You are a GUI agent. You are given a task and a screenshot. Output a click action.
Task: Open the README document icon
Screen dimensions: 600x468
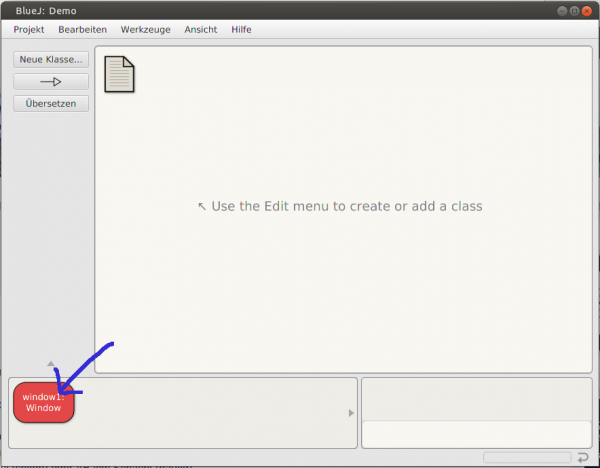pos(120,74)
